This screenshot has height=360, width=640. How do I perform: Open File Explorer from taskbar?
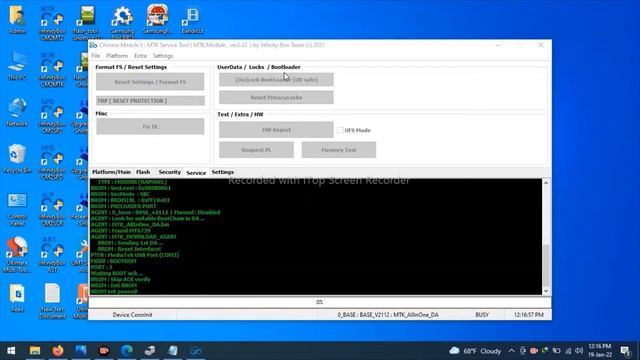click(x=35, y=351)
